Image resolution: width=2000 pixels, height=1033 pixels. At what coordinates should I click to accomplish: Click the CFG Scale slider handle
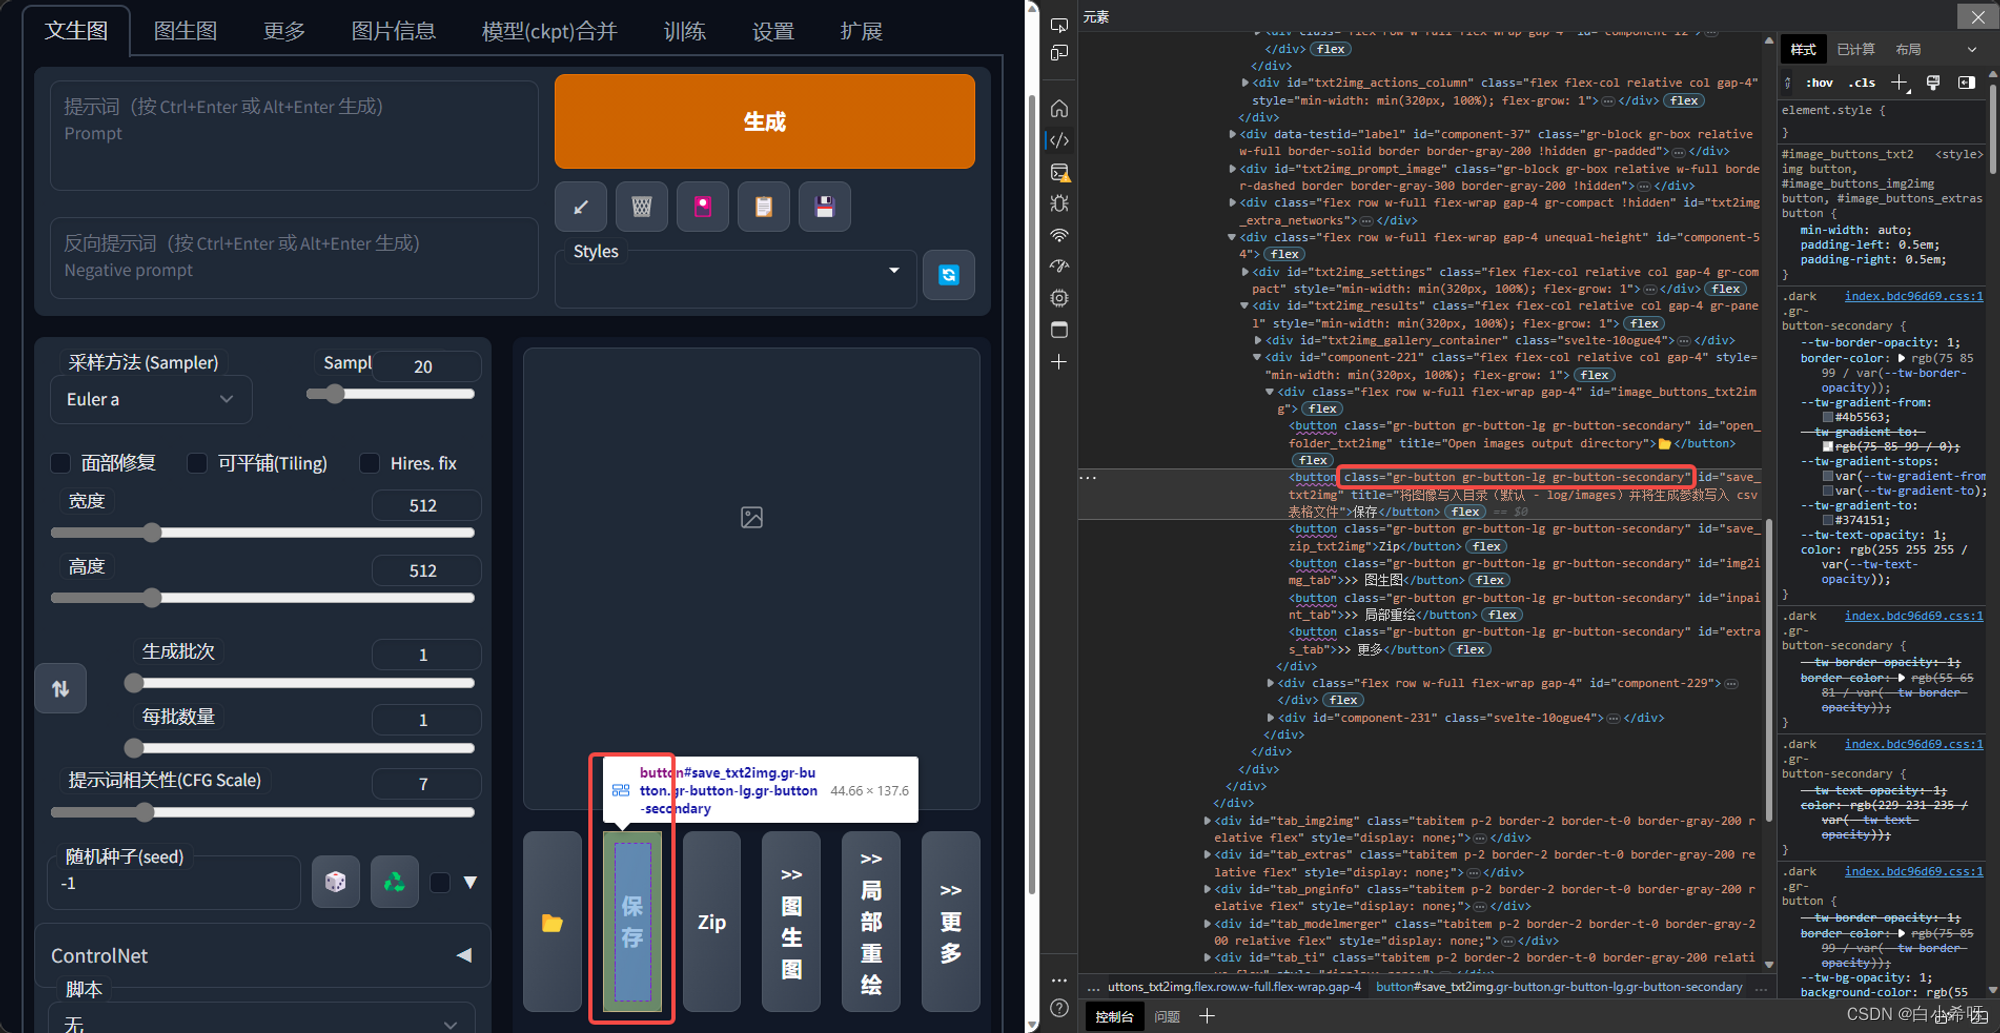point(145,812)
